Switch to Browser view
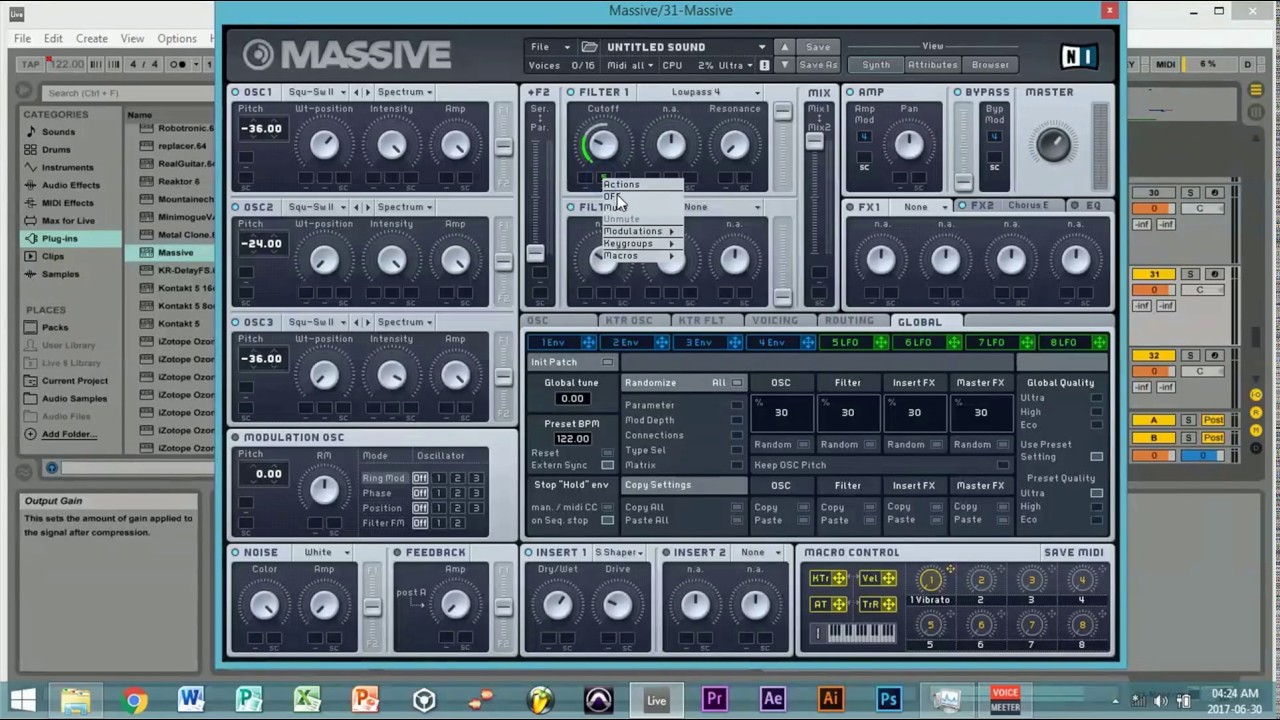This screenshot has height=720, width=1280. coord(990,65)
